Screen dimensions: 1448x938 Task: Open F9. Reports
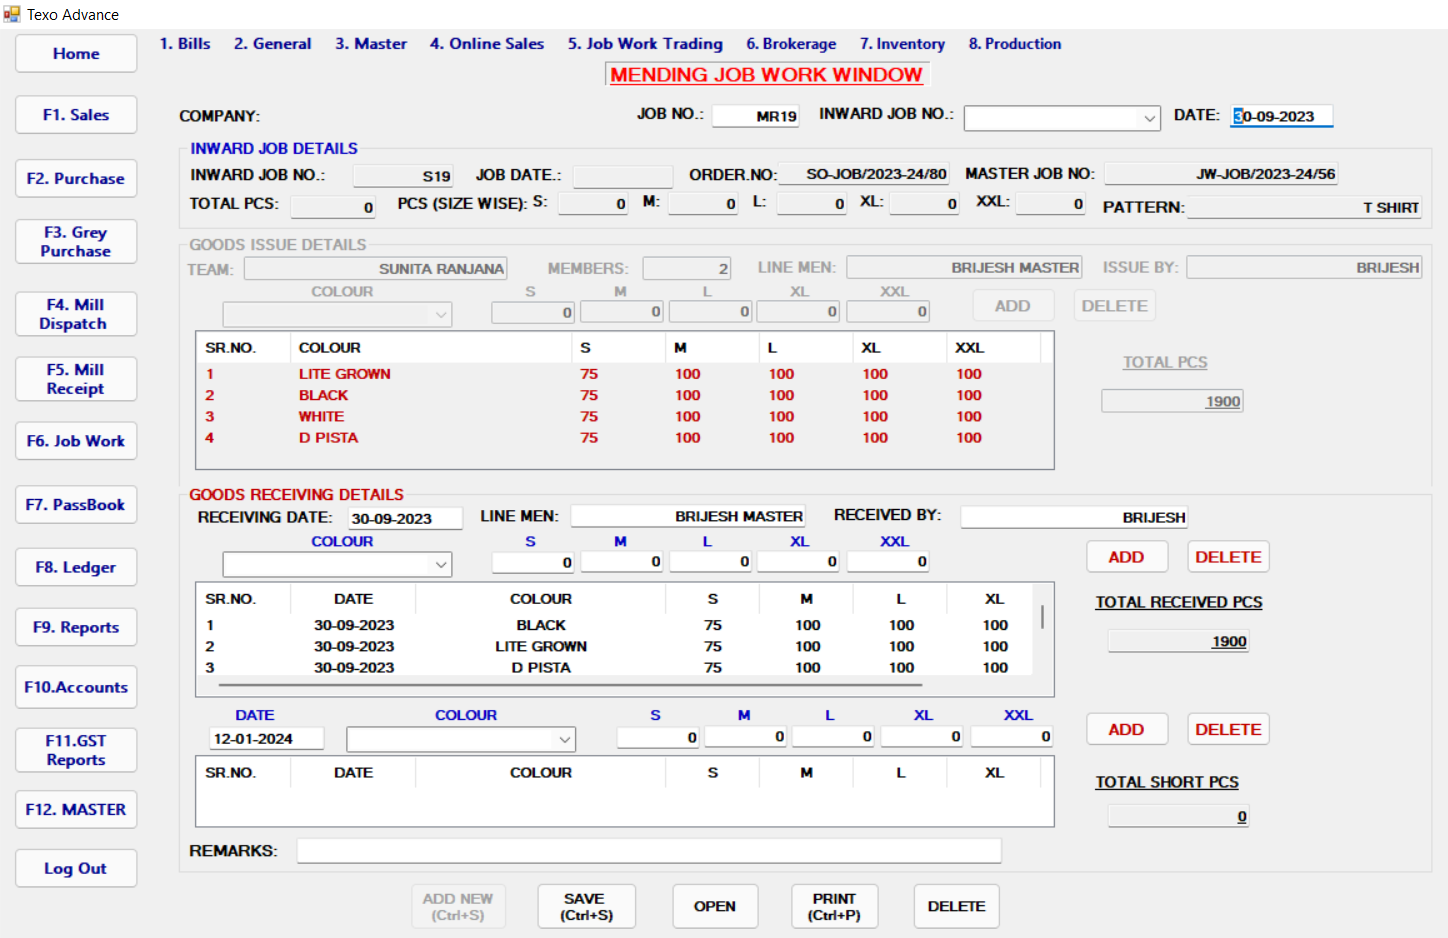point(76,628)
